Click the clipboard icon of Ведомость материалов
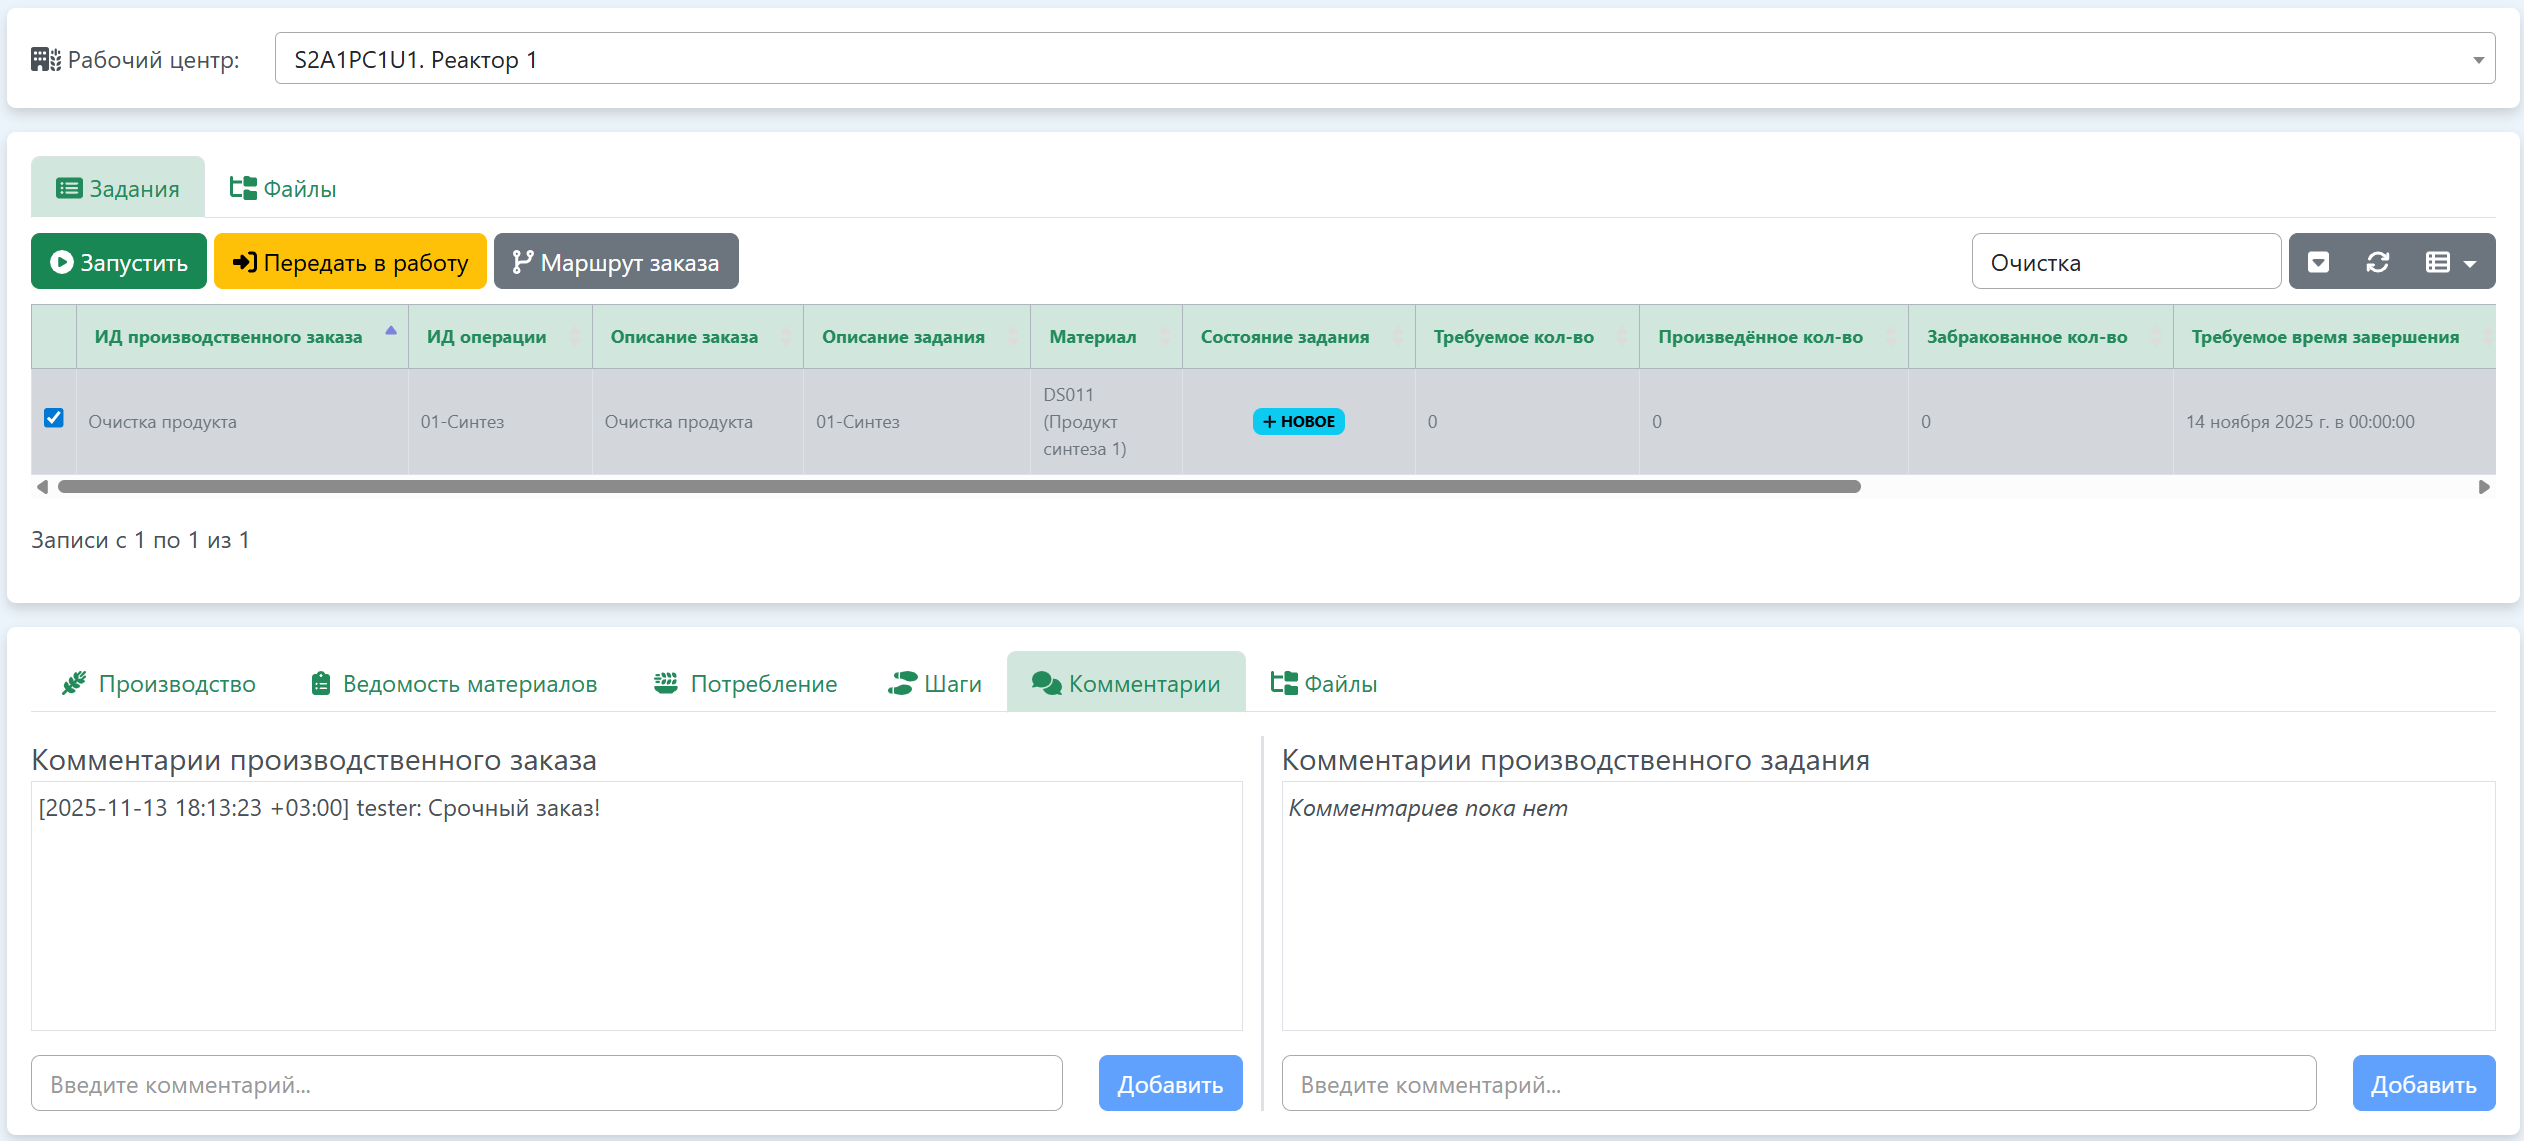This screenshot has width=2524, height=1141. click(320, 684)
